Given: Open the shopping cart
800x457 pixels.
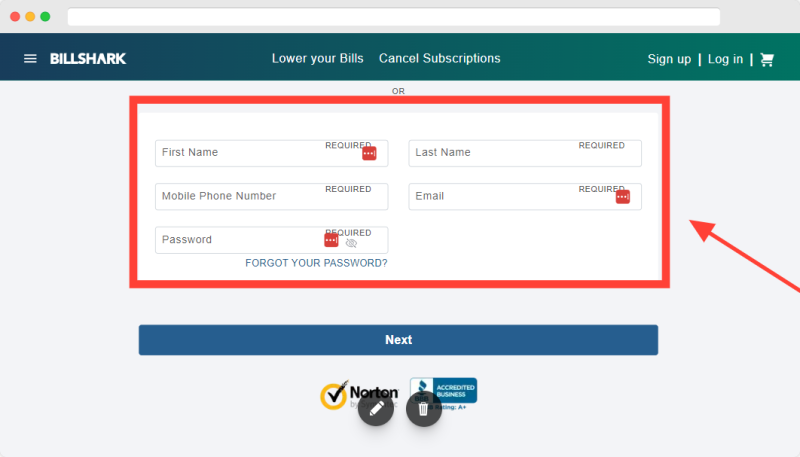Looking at the screenshot, I should coord(767,60).
